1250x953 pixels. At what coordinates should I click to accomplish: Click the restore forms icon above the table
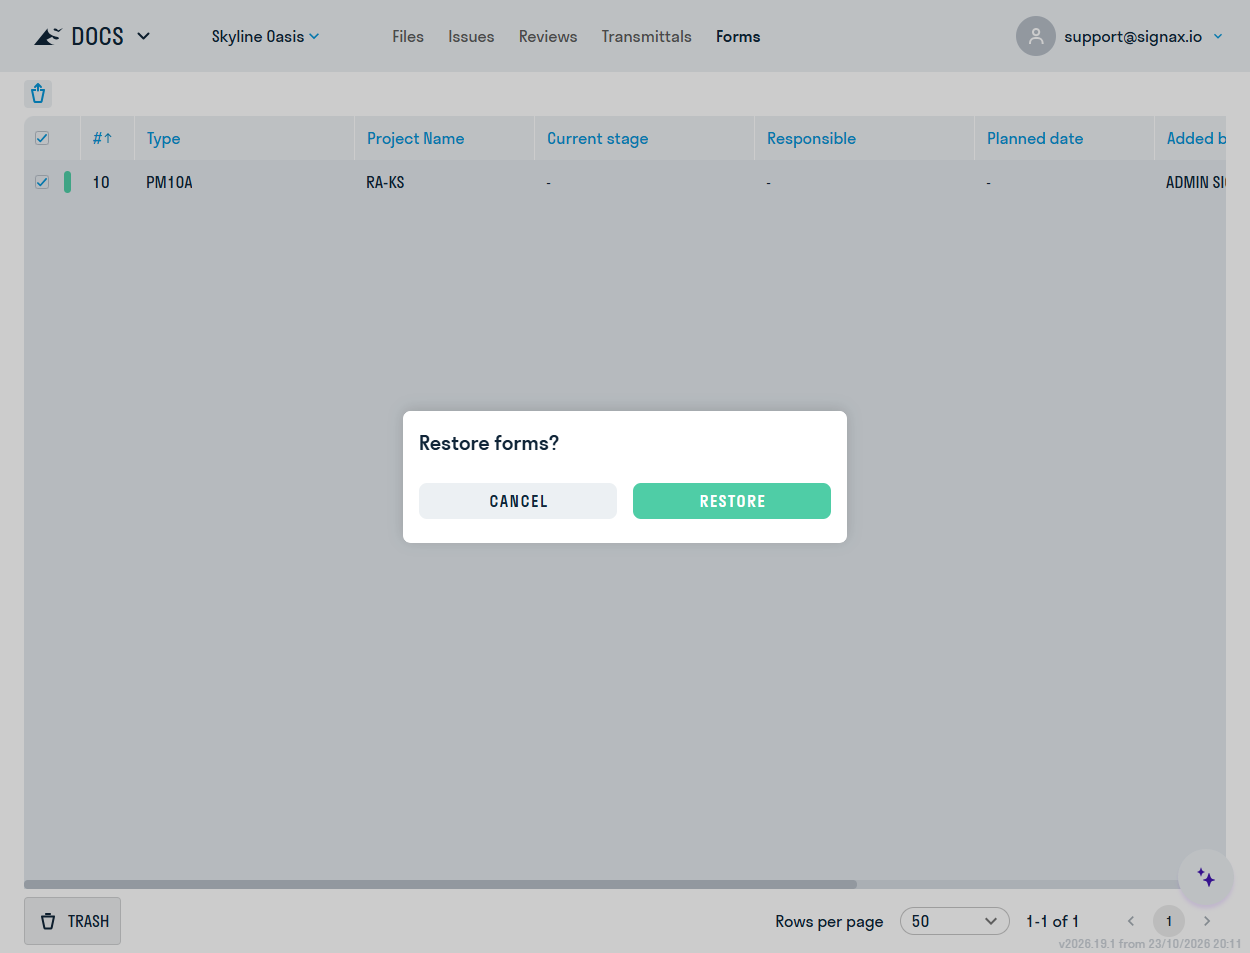(38, 94)
